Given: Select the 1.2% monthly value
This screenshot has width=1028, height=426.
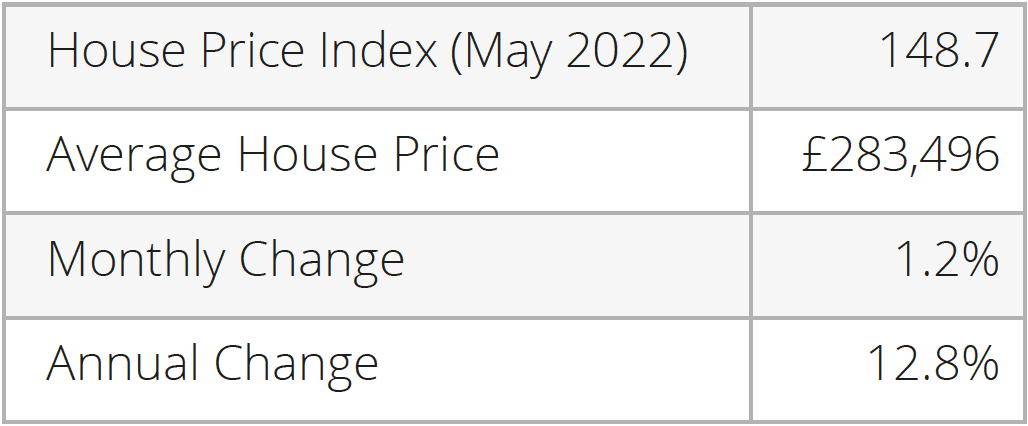Looking at the screenshot, I should click(x=947, y=259).
